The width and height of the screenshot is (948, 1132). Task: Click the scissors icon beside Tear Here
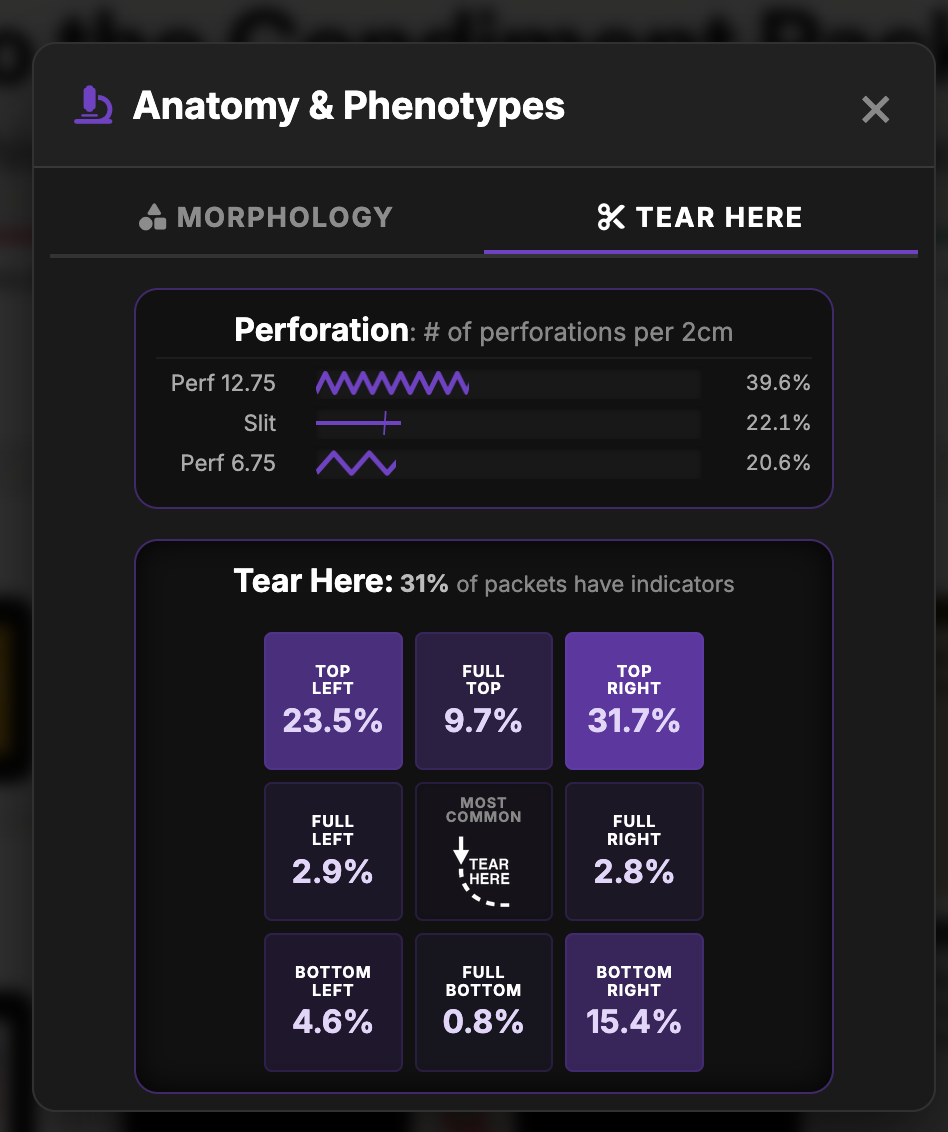(611, 217)
